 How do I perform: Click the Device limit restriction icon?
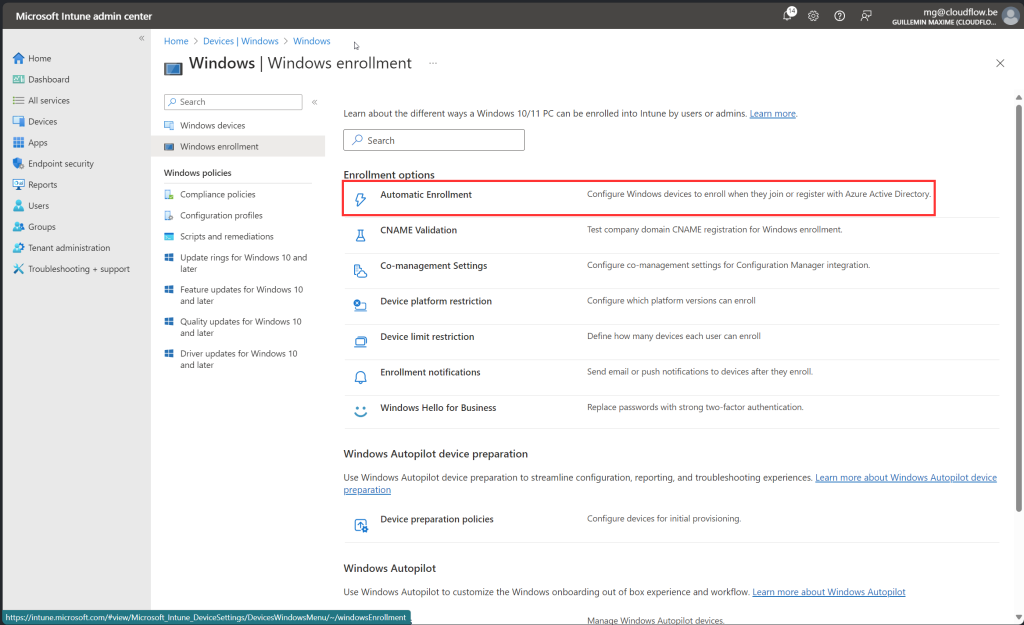point(360,342)
